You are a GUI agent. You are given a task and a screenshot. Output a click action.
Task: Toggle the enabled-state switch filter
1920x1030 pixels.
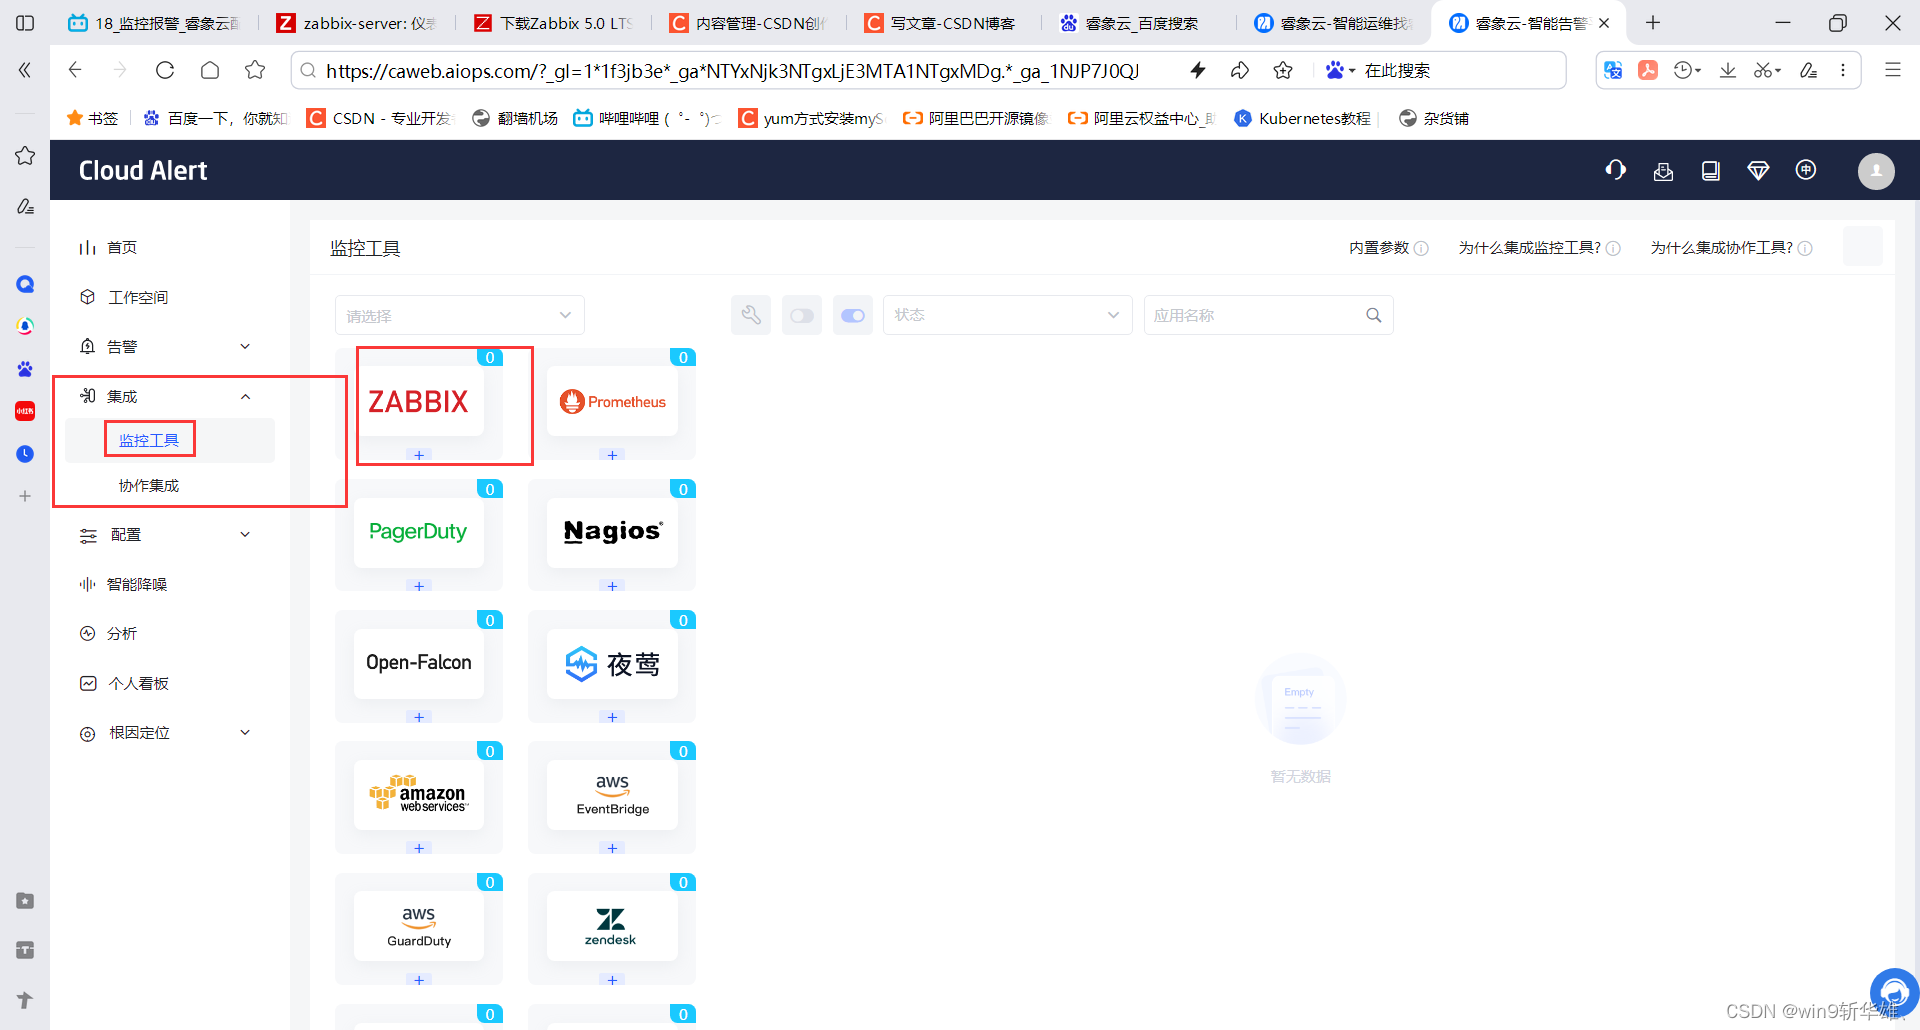(853, 315)
